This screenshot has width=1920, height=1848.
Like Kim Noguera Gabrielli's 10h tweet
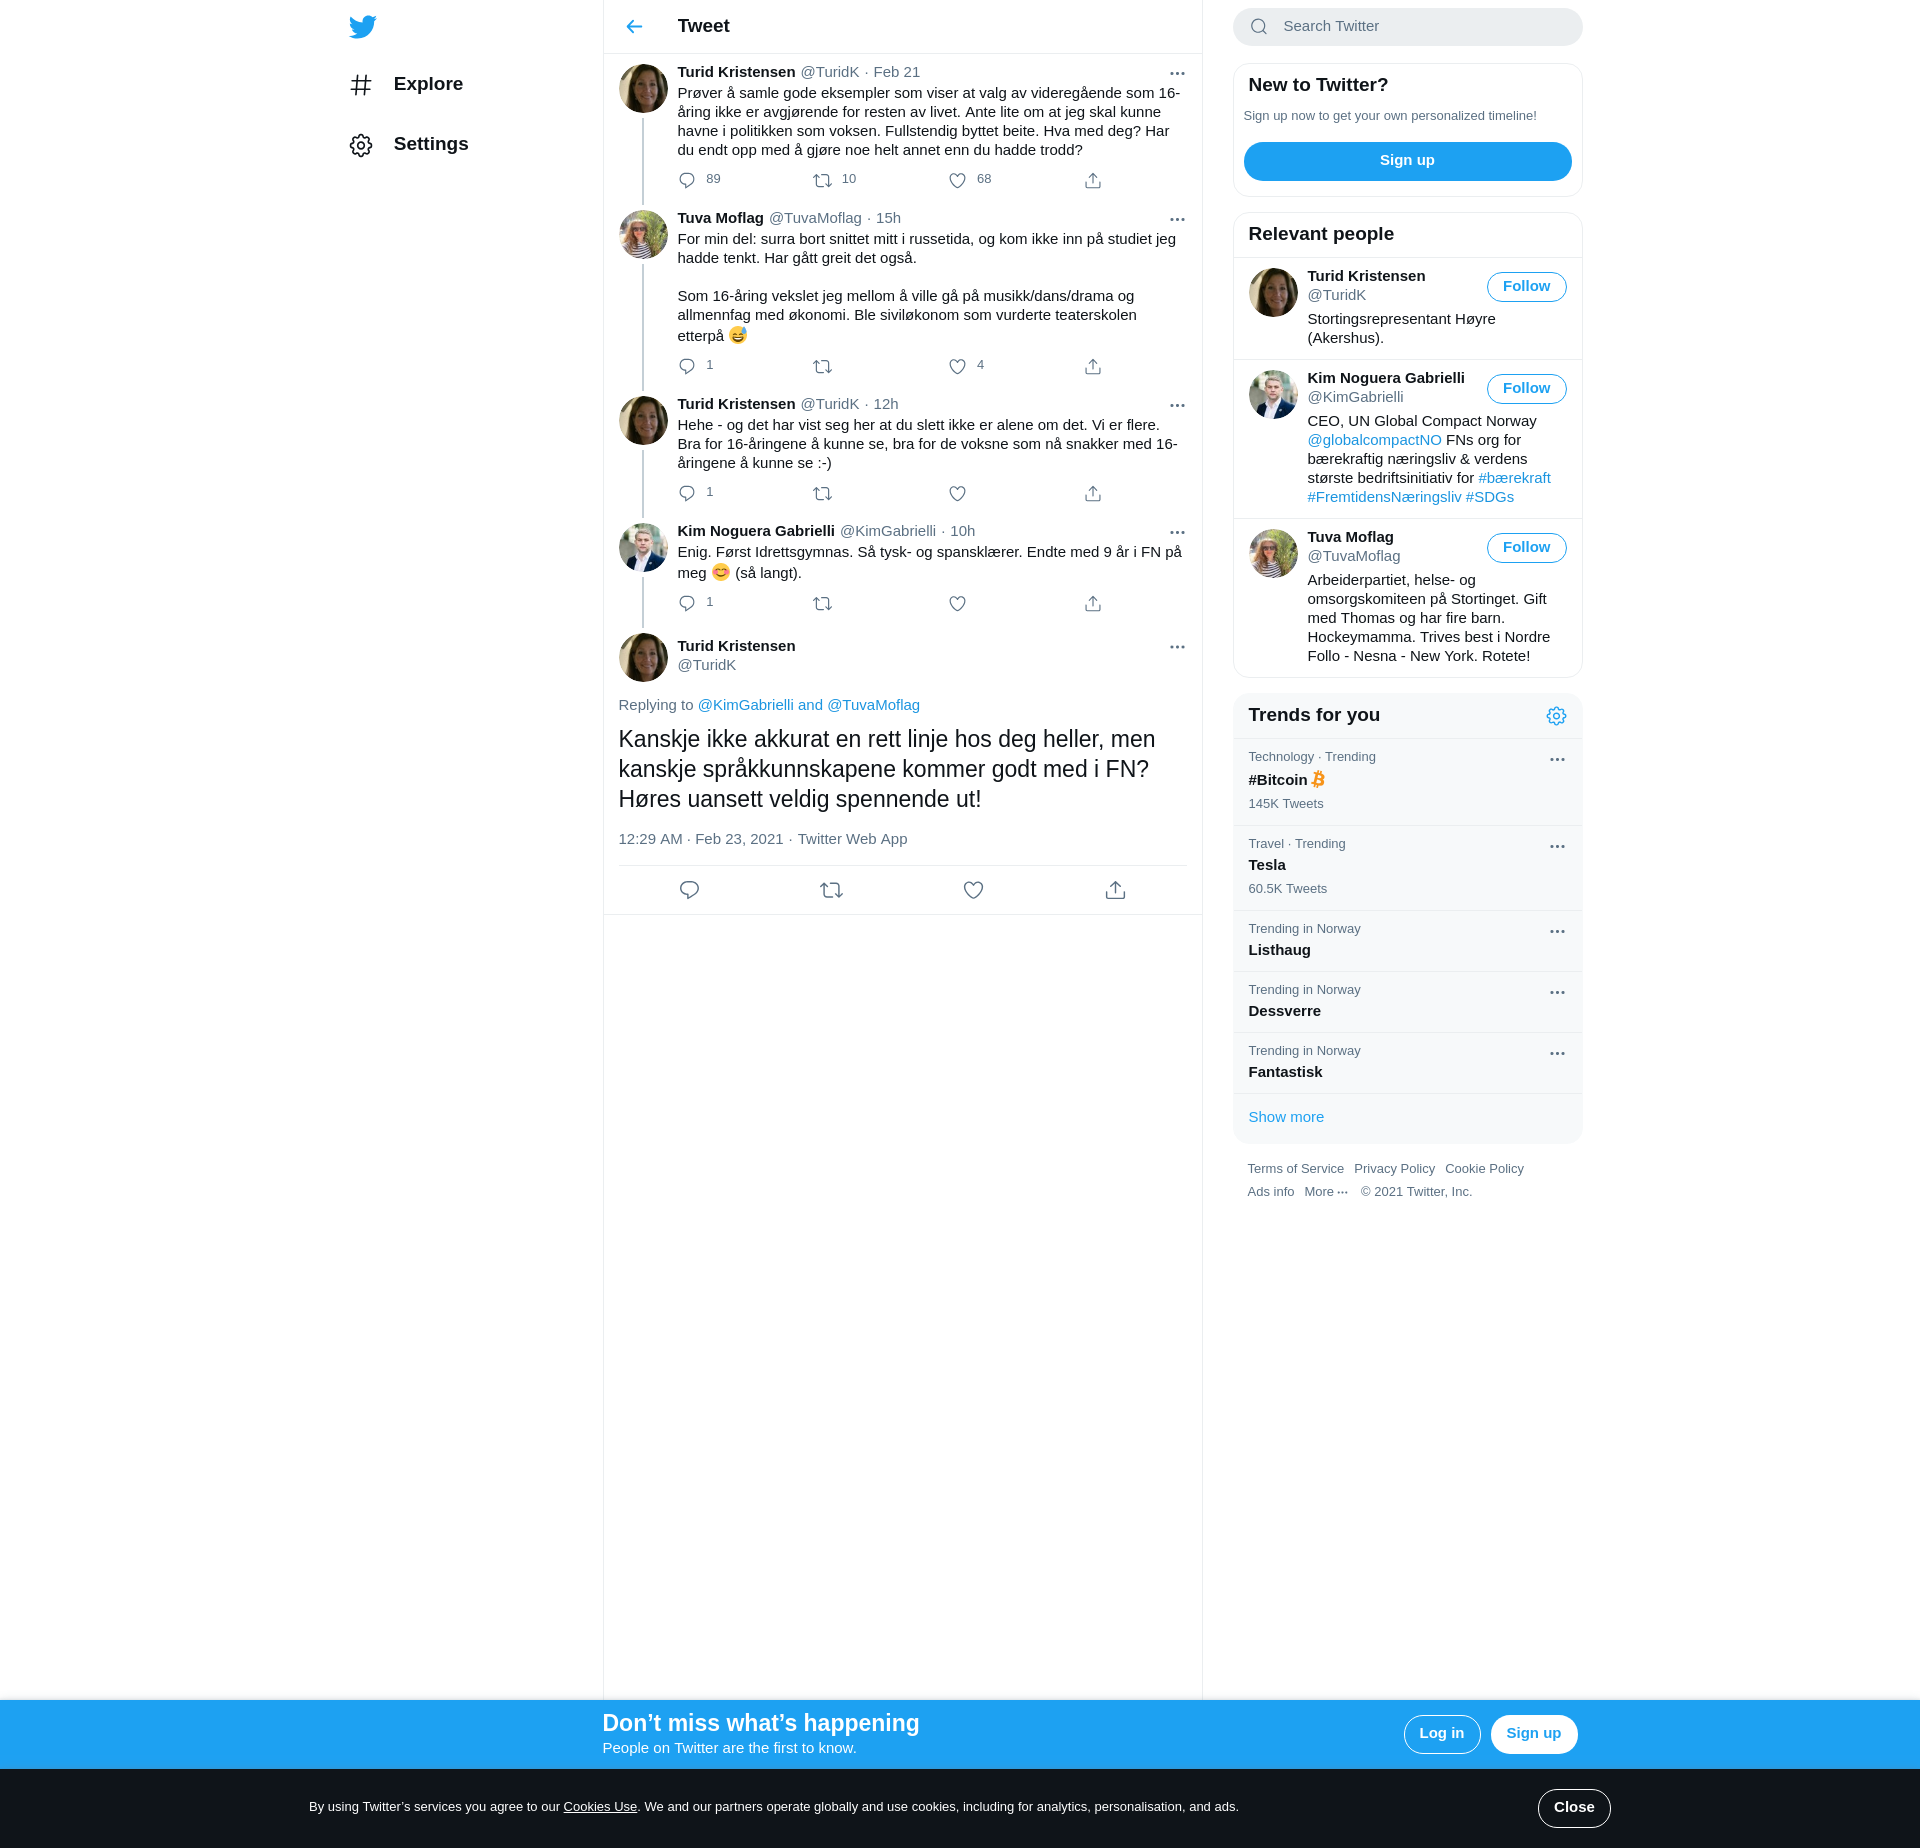point(957,603)
